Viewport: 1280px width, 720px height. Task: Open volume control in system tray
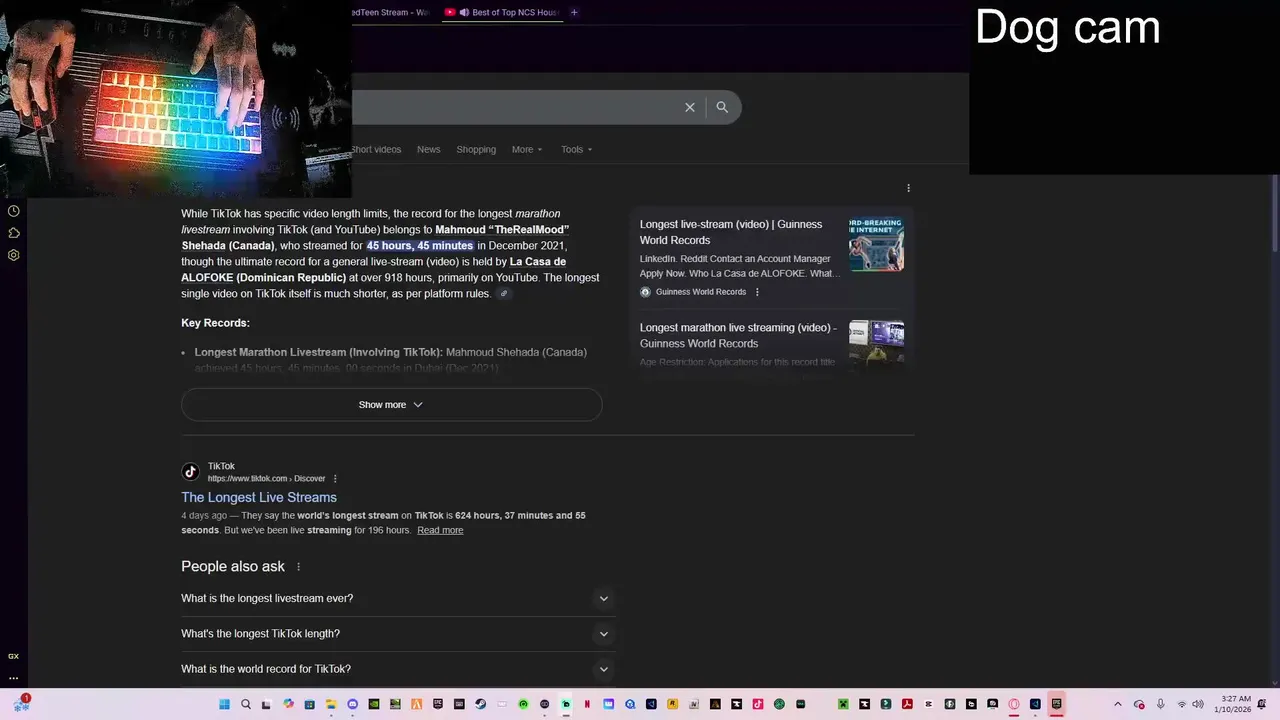click(1198, 704)
